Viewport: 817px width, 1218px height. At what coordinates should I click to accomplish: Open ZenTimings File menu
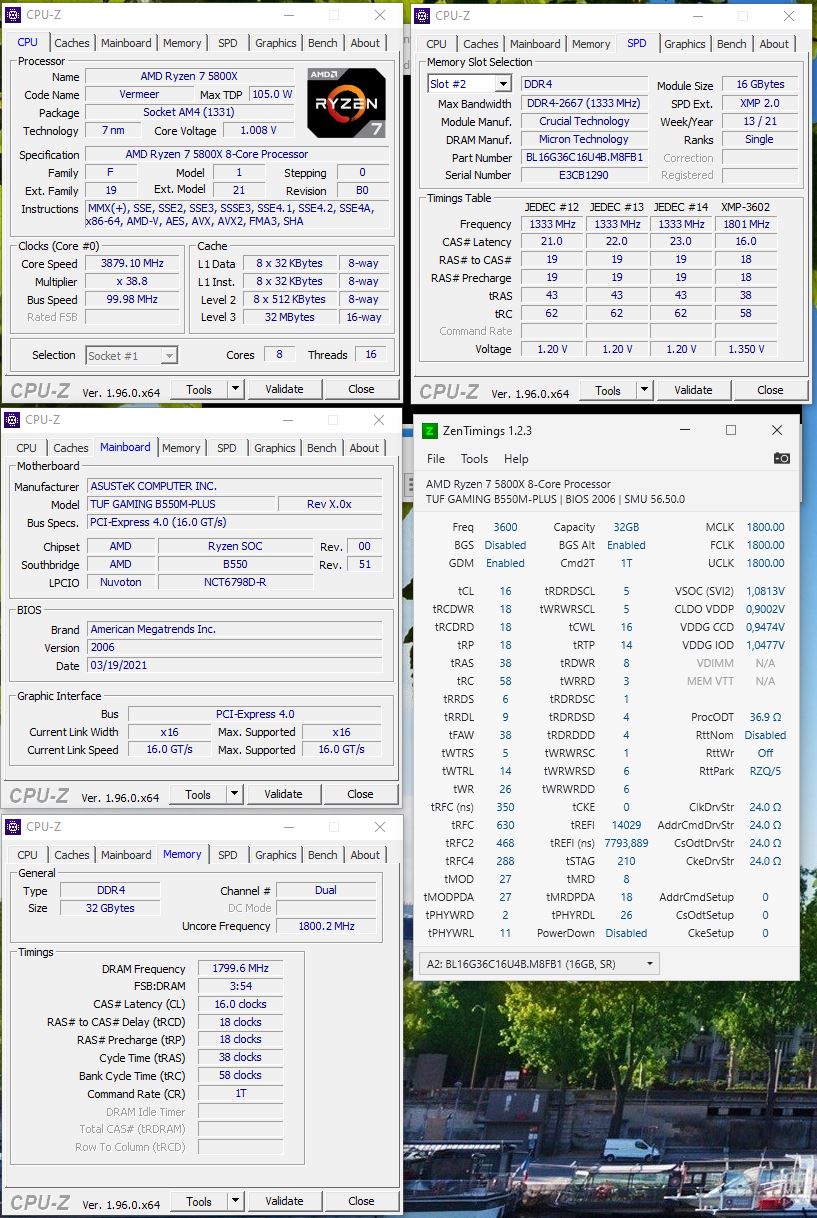[436, 459]
